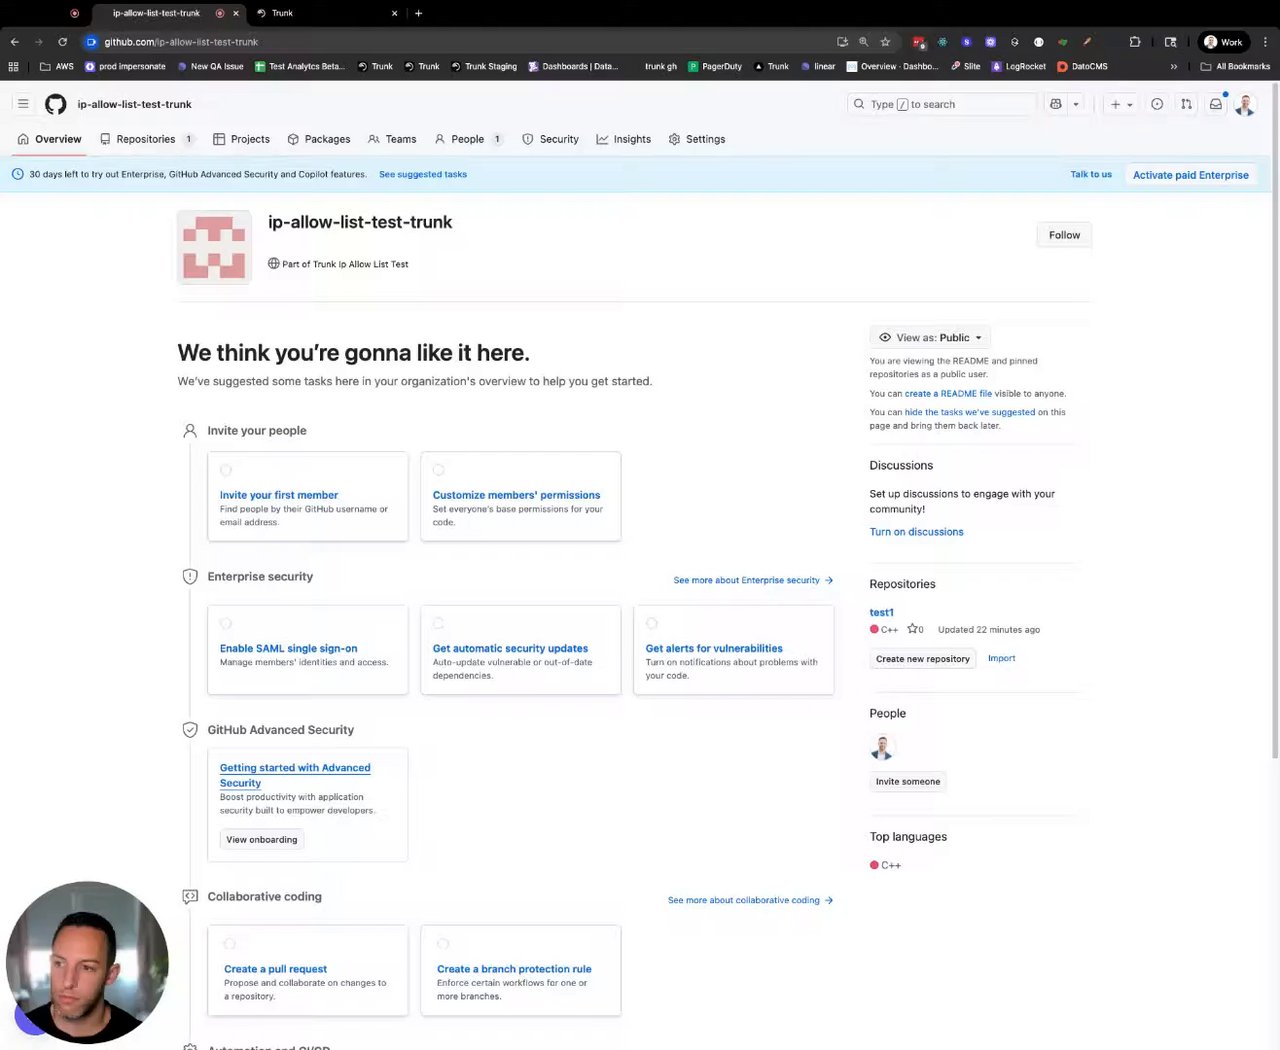Screen dimensions: 1280x1050
Task: Open Enable SAML single sign-on task
Action: [x=288, y=648]
